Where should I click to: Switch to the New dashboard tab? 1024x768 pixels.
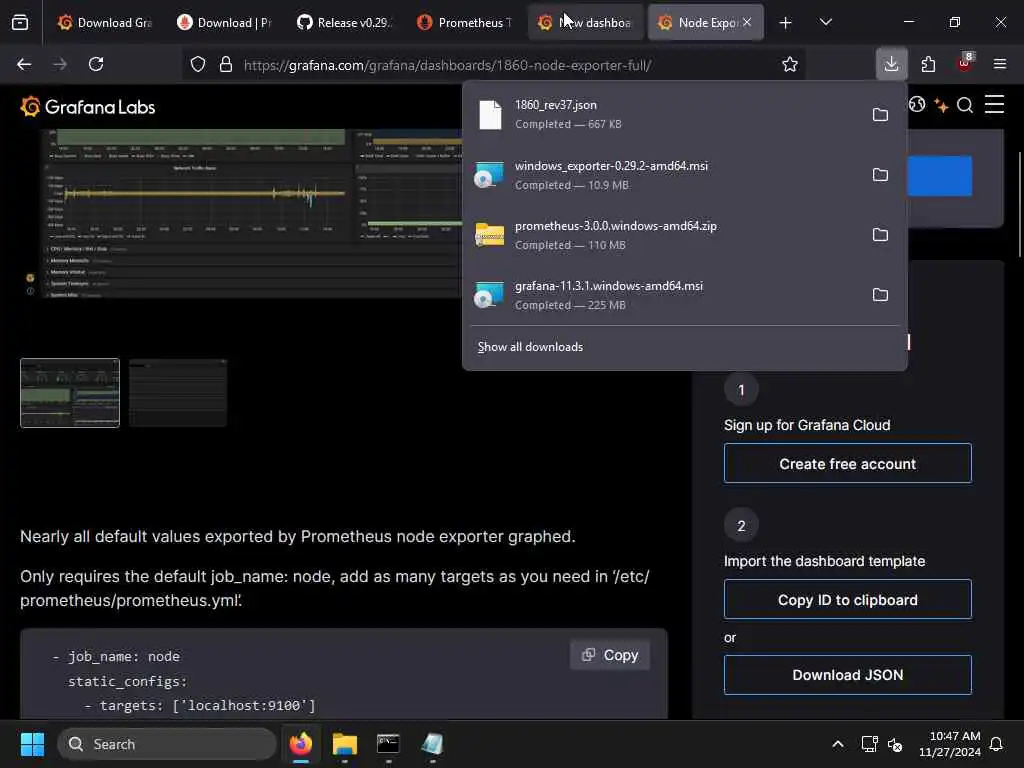pyautogui.click(x=585, y=22)
